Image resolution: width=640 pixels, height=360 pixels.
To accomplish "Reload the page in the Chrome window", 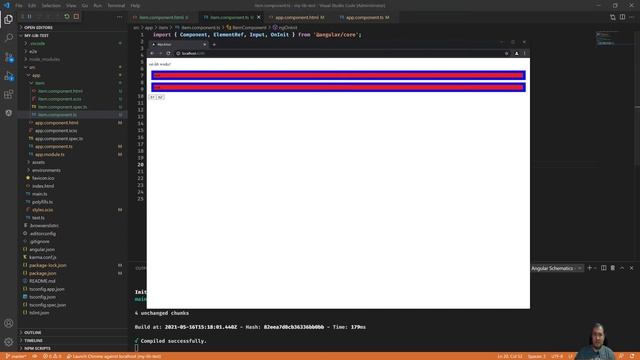I will click(168, 53).
